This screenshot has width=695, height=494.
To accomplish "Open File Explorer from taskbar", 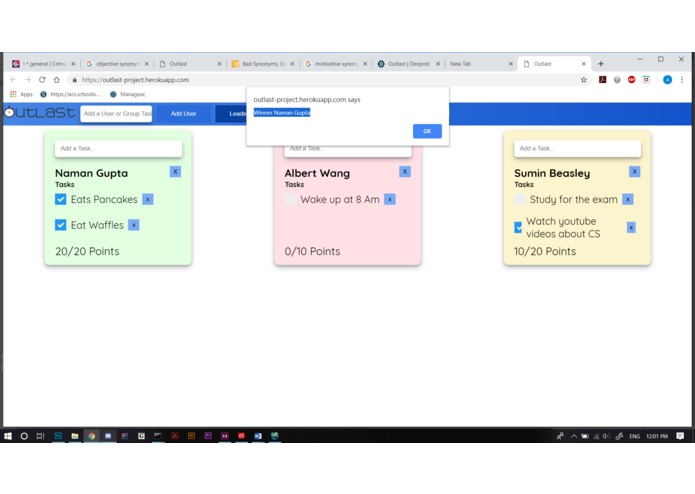I will tap(74, 436).
